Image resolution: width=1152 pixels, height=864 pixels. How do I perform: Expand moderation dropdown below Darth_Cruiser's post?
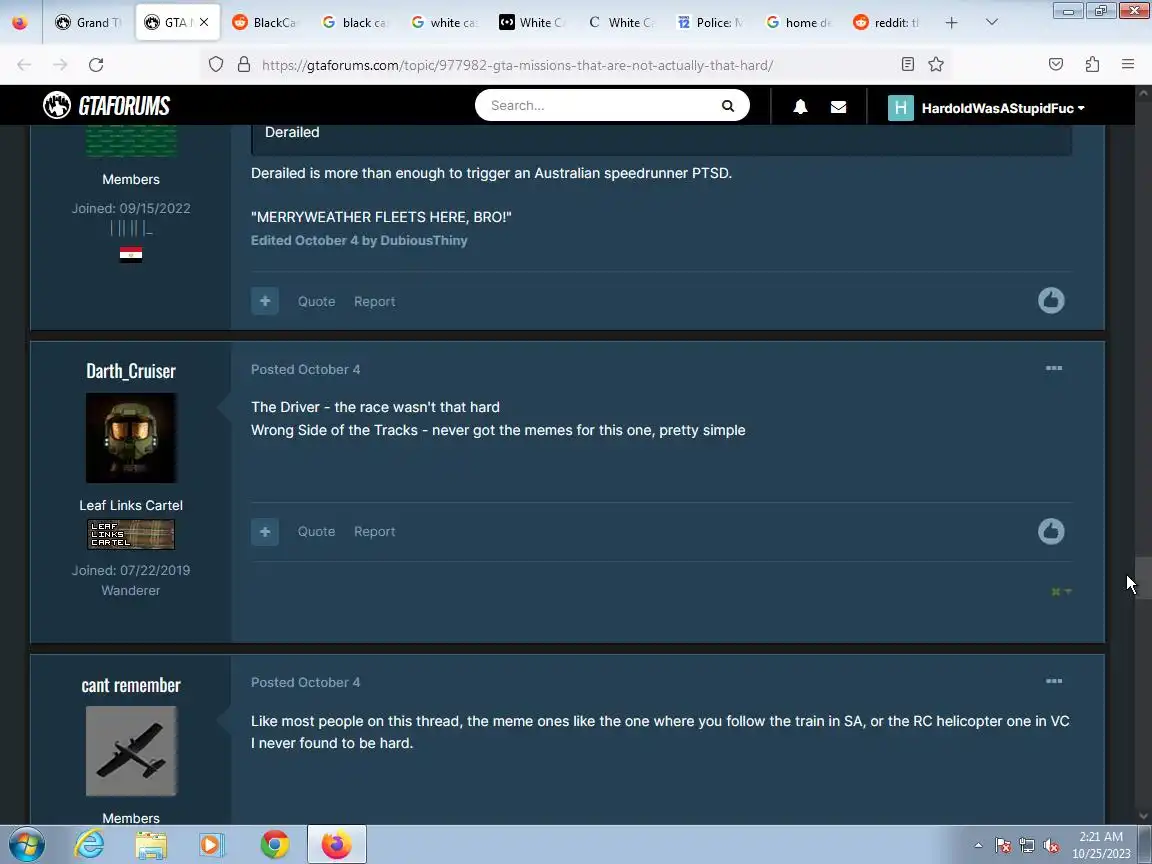click(x=1061, y=591)
